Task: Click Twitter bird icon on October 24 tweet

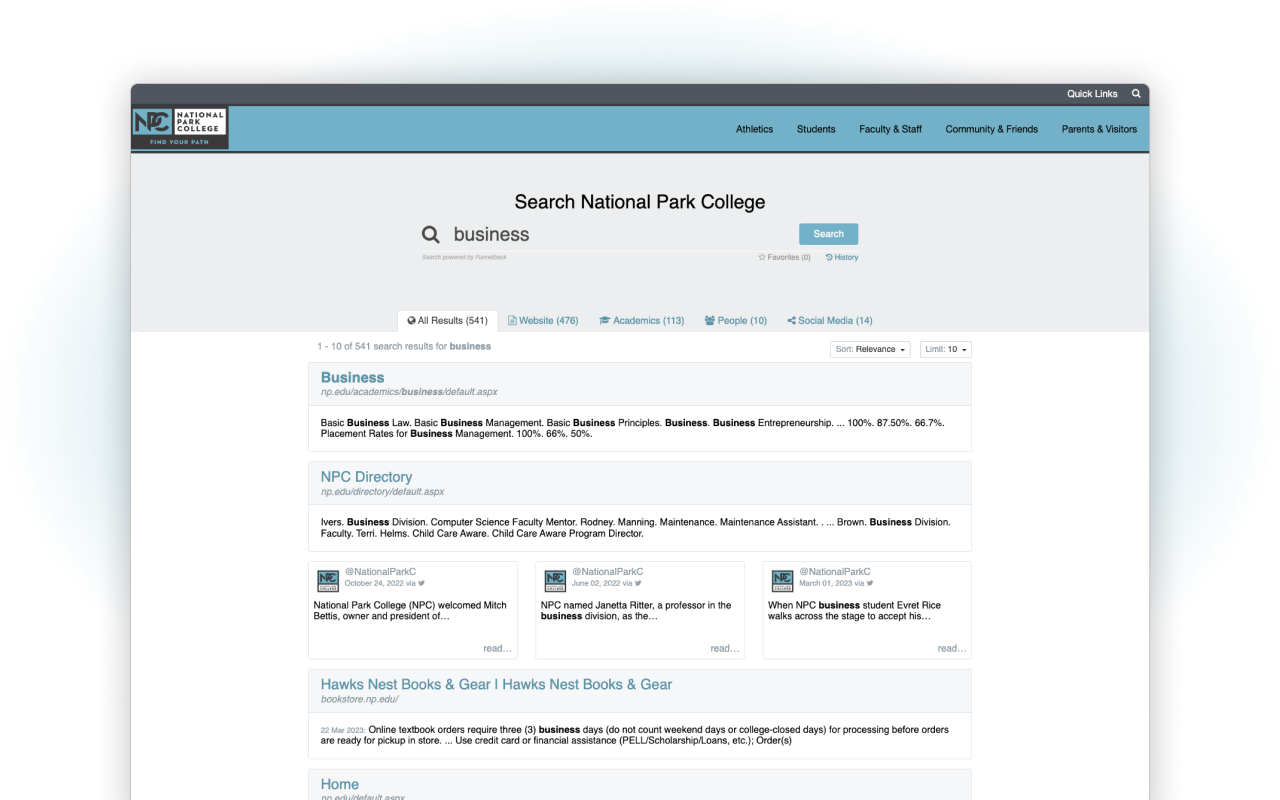Action: coord(422,583)
